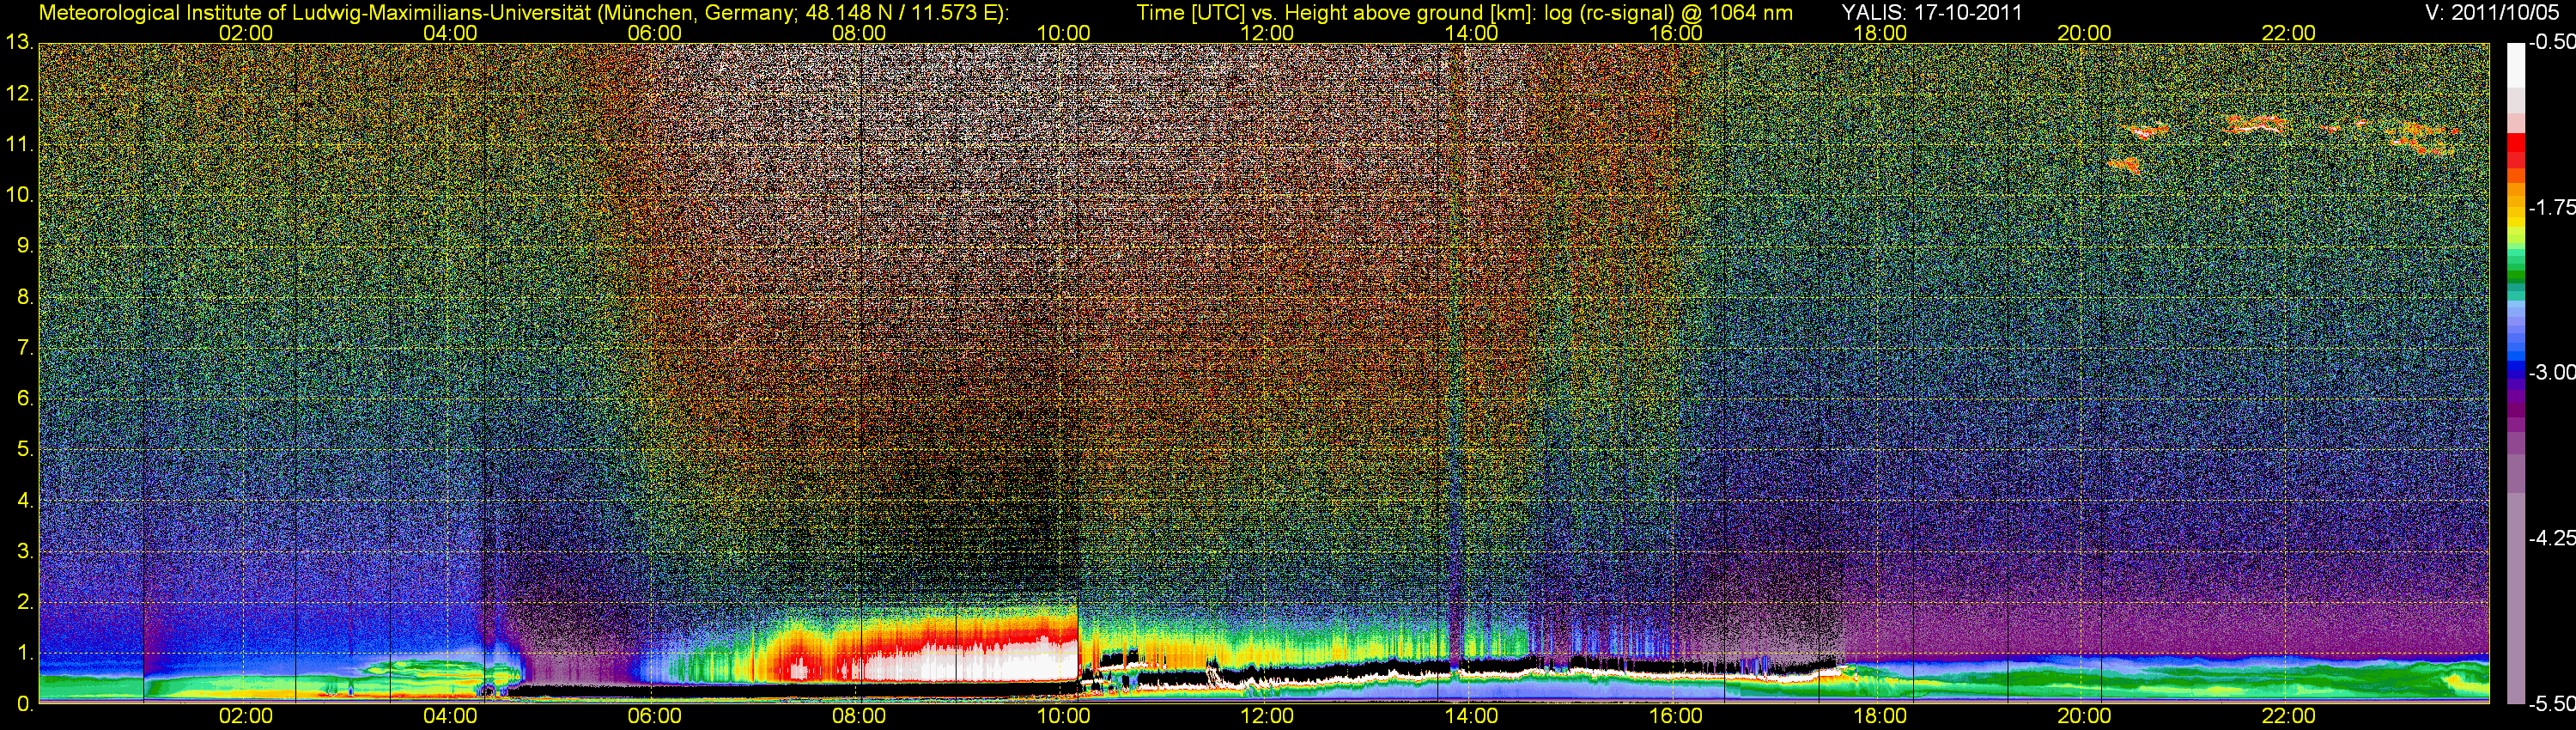
Task: Select the 06:00 label on the top time axis
Action: pos(655,33)
